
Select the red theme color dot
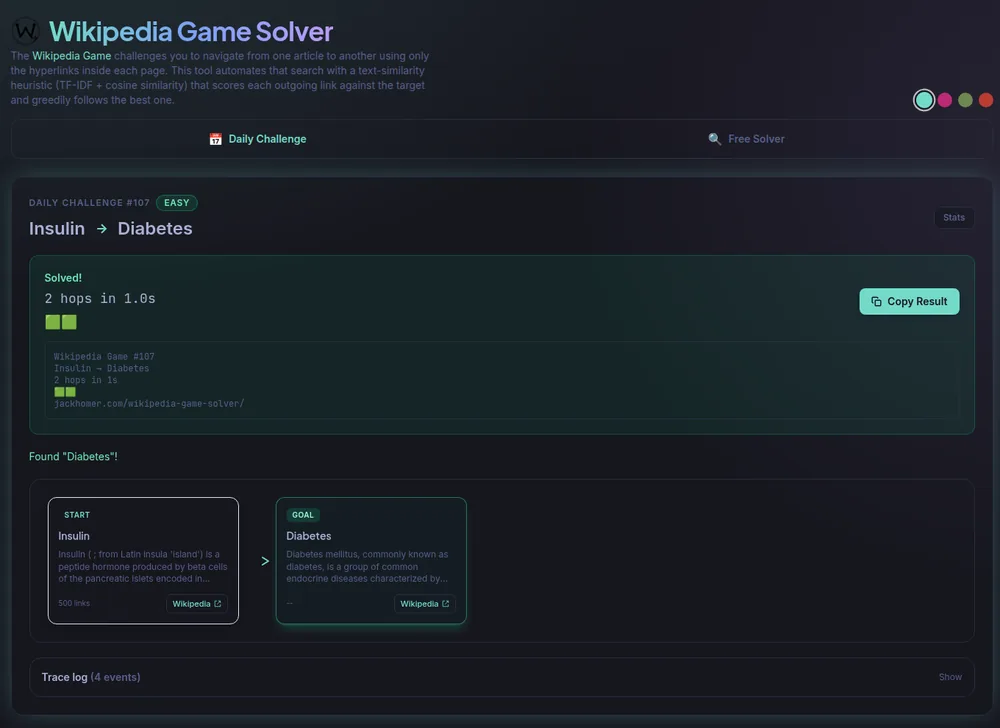coord(985,100)
